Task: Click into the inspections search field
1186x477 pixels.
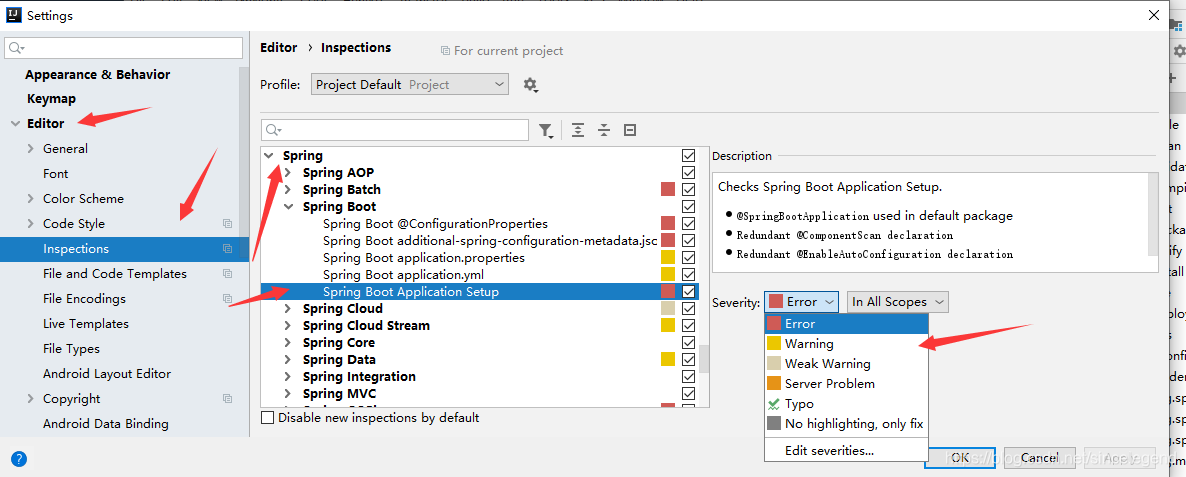Action: tap(395, 130)
